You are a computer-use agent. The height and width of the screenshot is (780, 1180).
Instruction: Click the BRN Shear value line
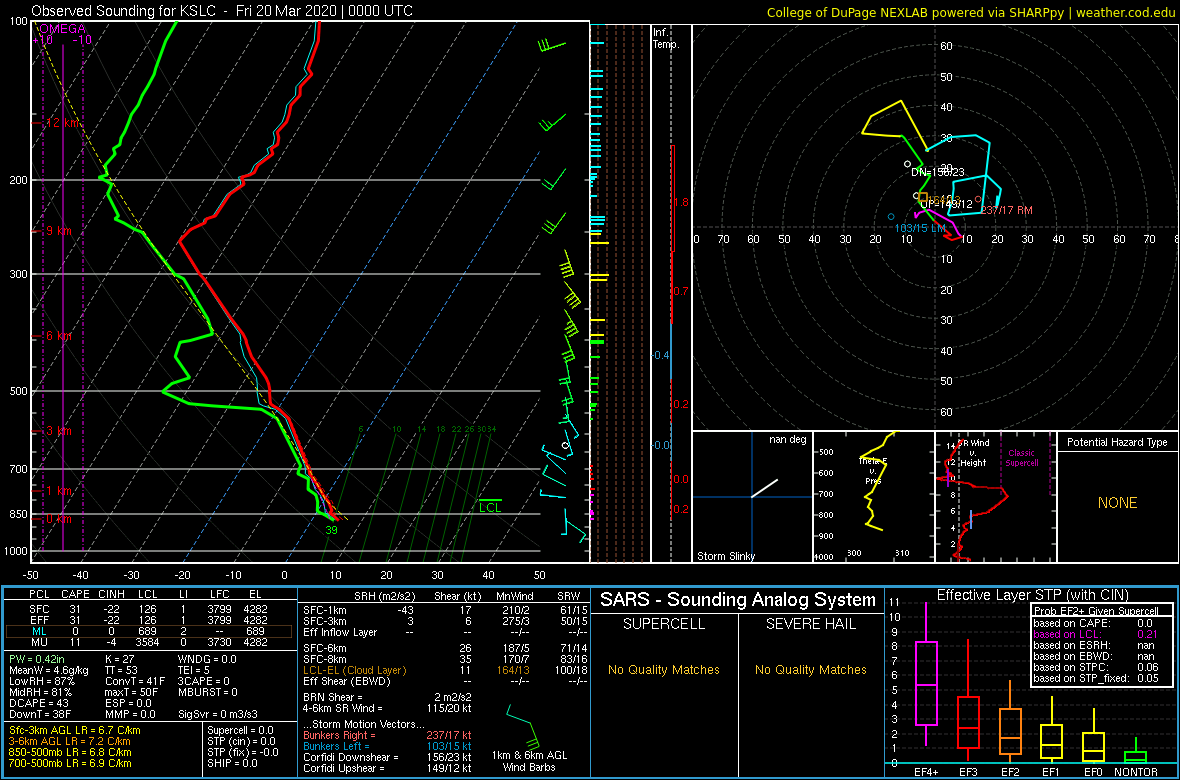[x=388, y=696]
